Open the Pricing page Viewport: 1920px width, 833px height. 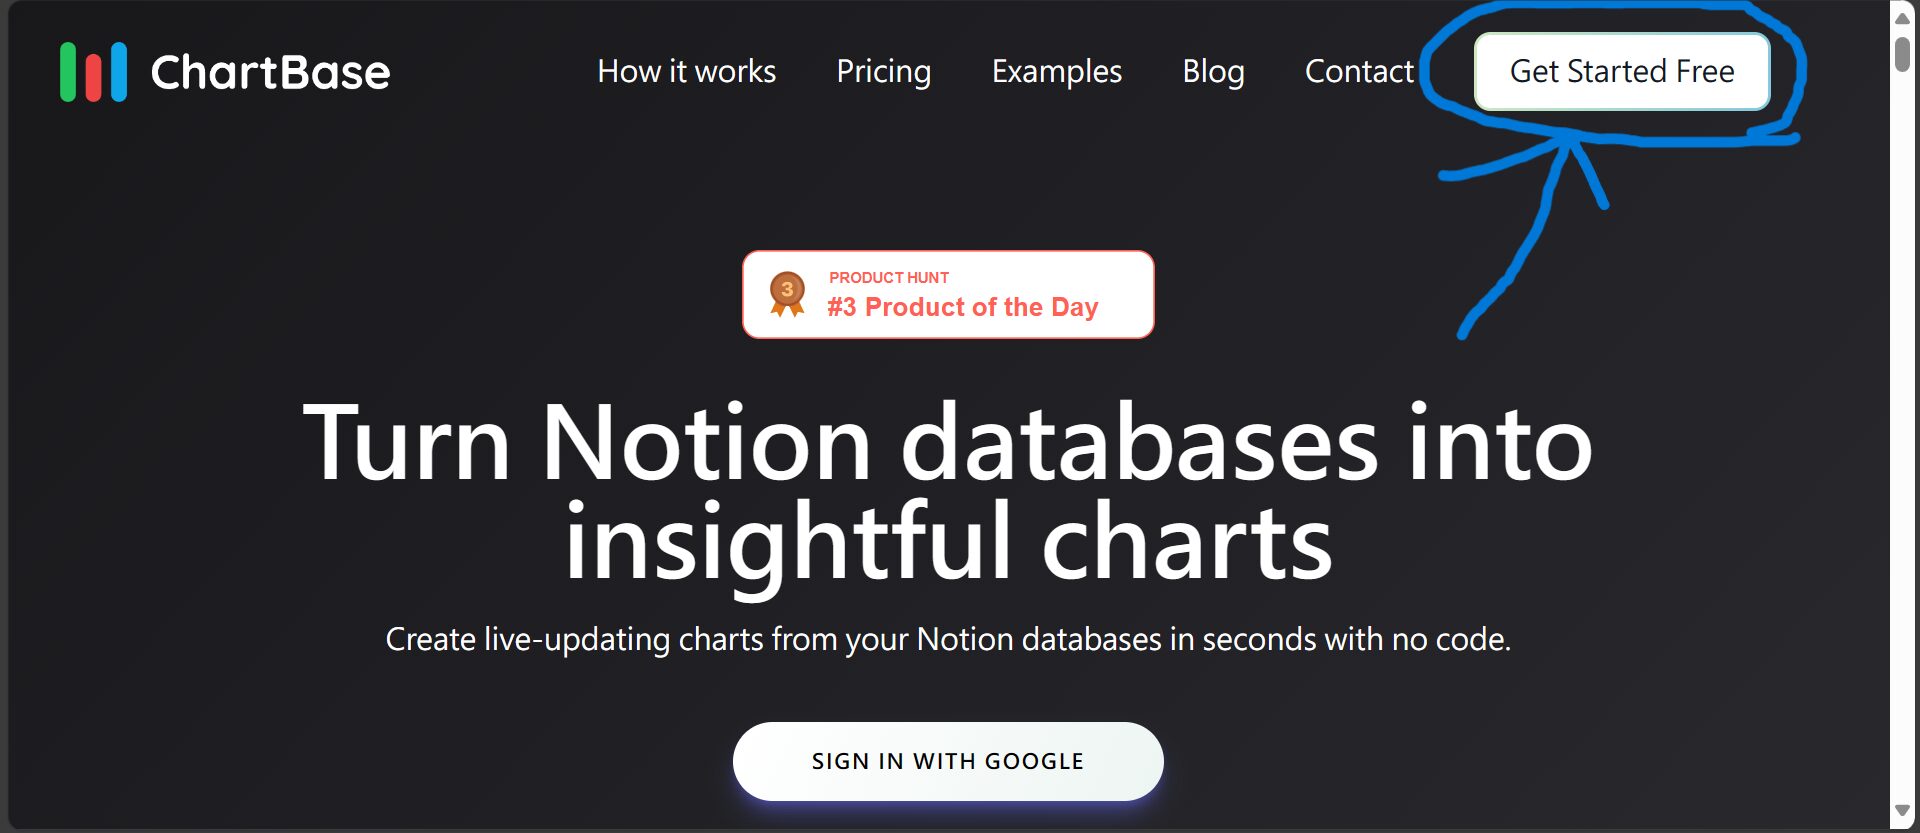[884, 71]
